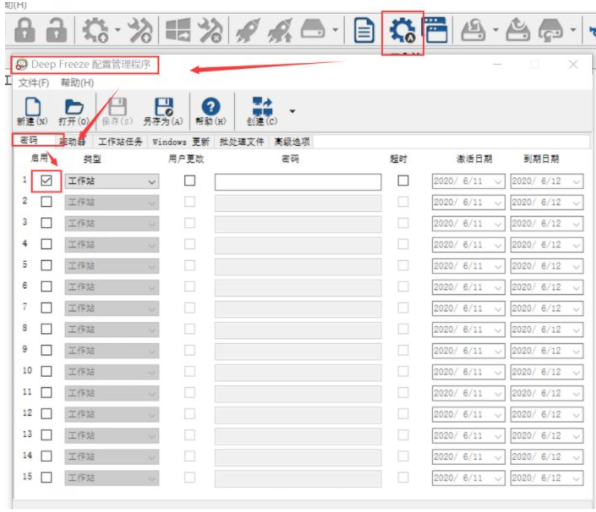Click the 类型 column header
Viewport: 596px width, 512px height.
92,159
